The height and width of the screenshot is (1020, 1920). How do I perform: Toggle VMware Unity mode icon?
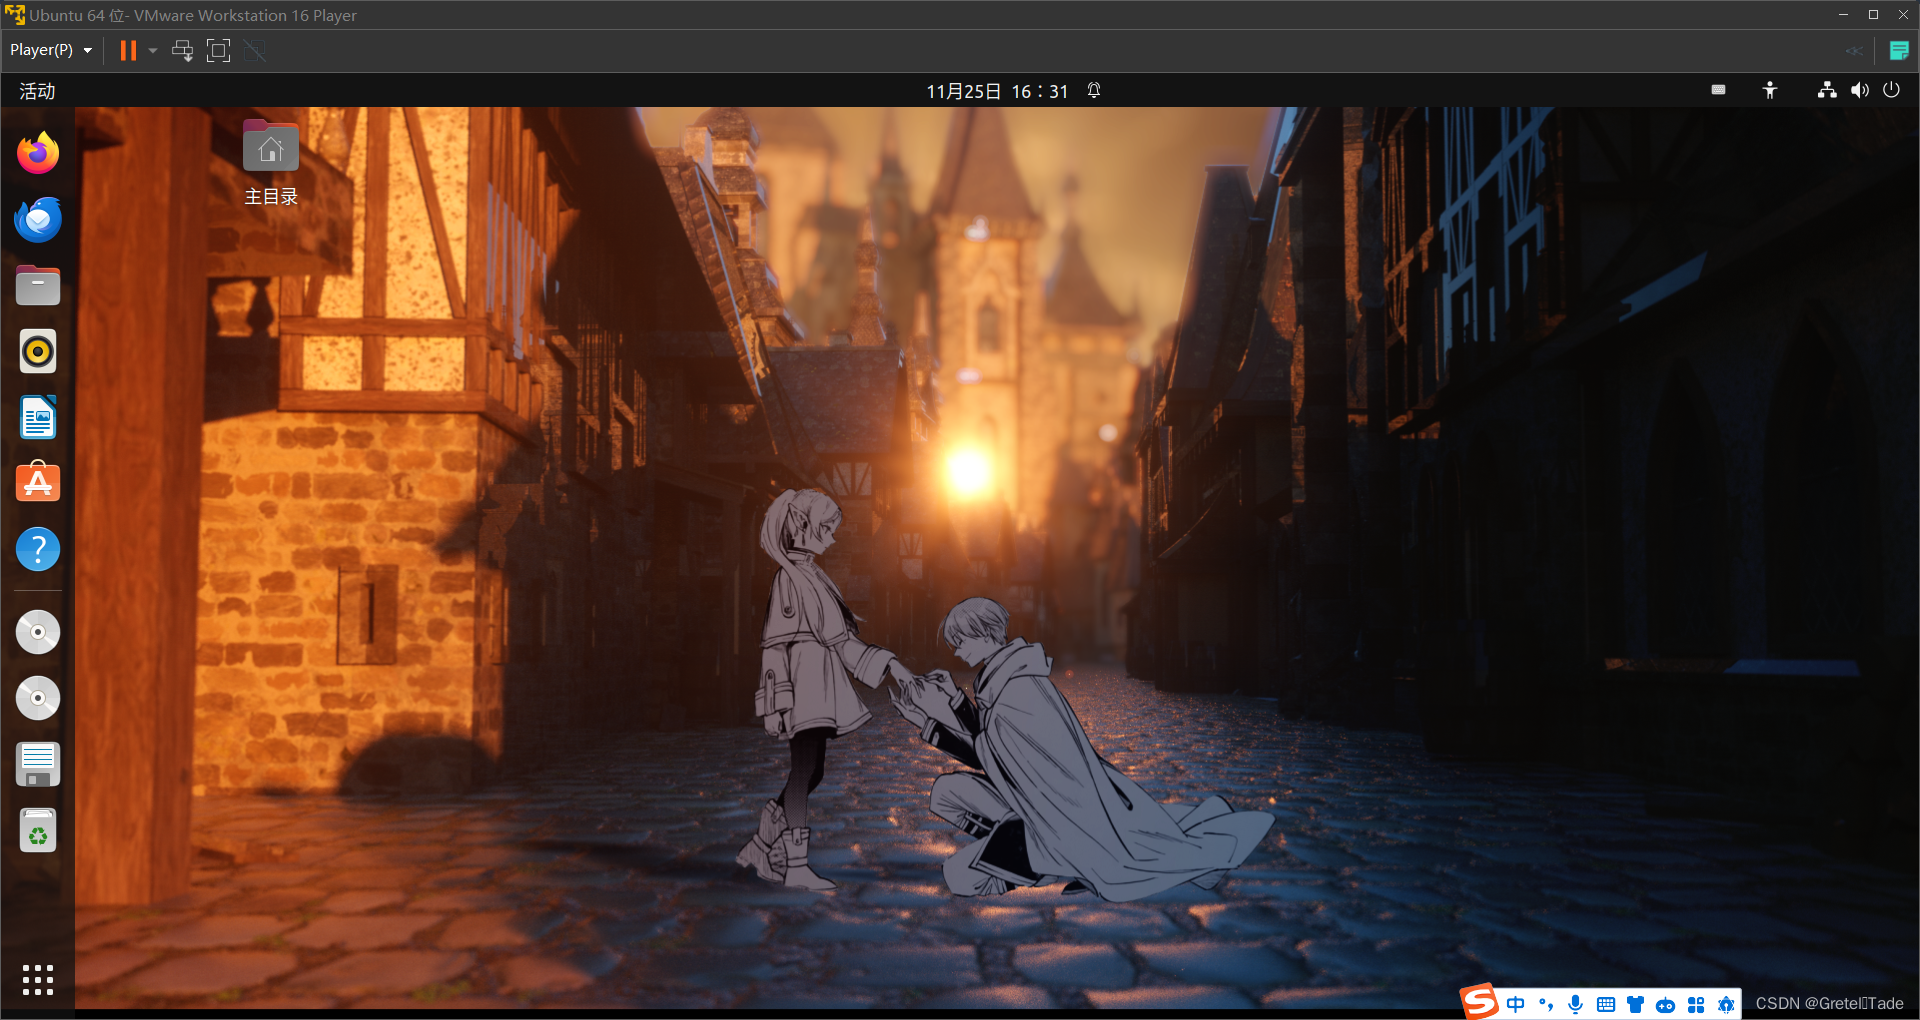[255, 51]
